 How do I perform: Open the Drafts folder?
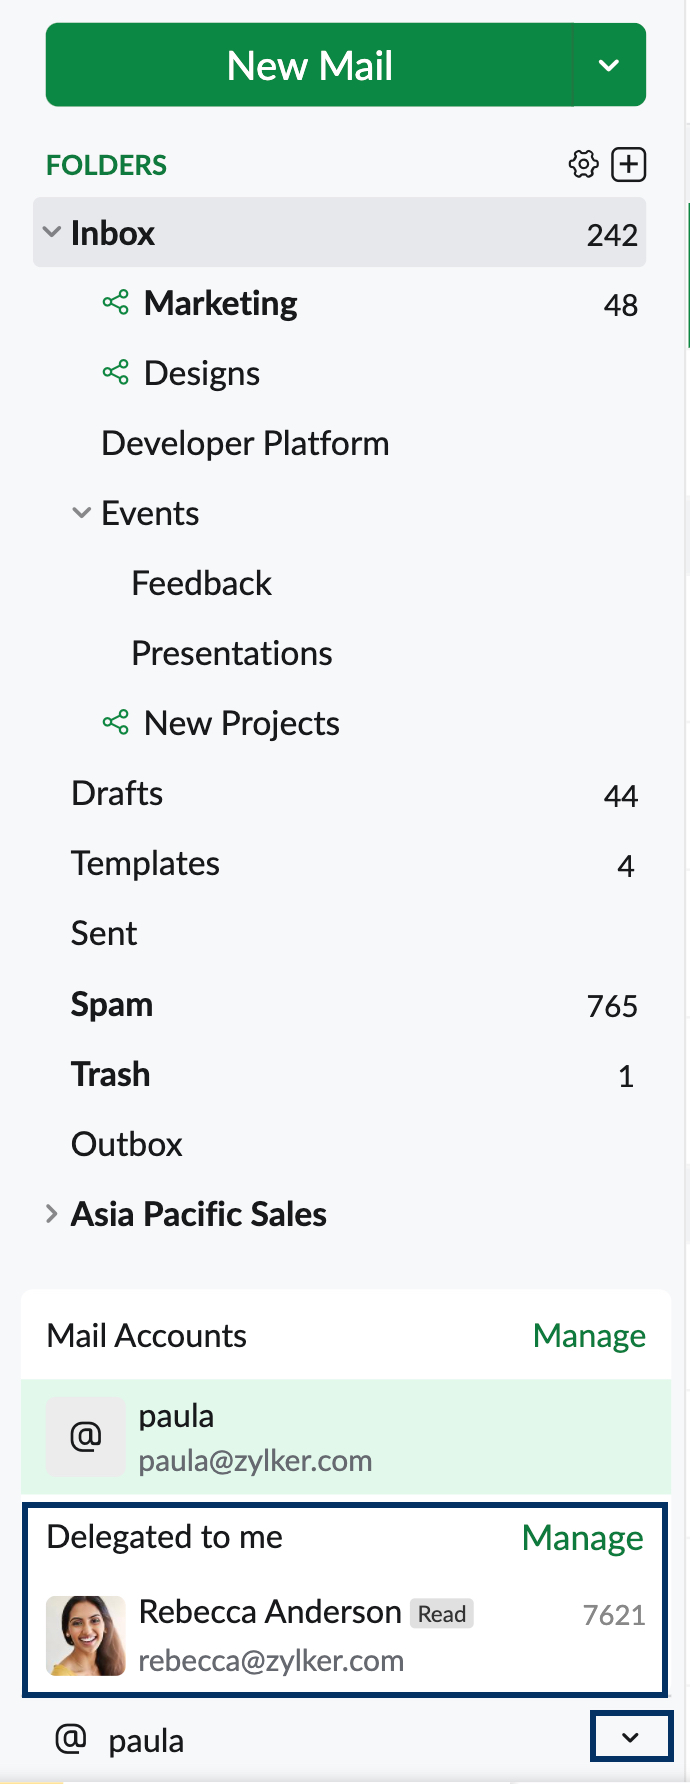[117, 794]
